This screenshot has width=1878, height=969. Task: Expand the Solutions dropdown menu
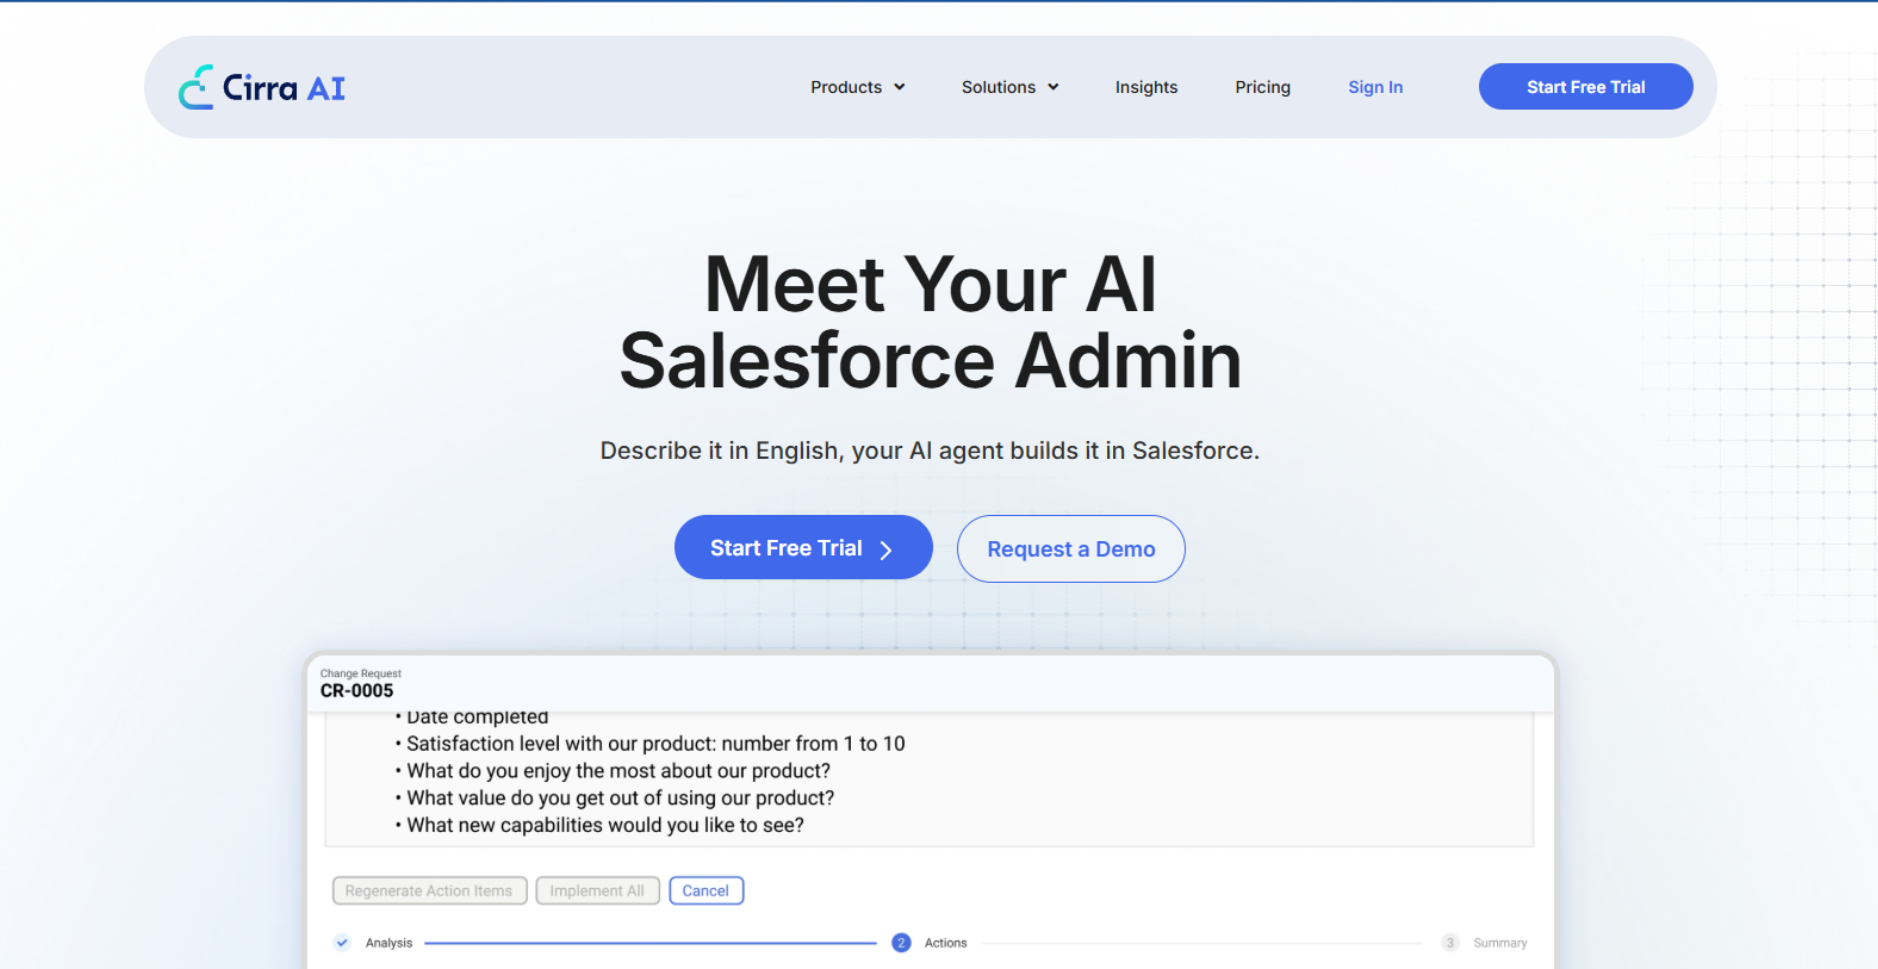point(1010,87)
